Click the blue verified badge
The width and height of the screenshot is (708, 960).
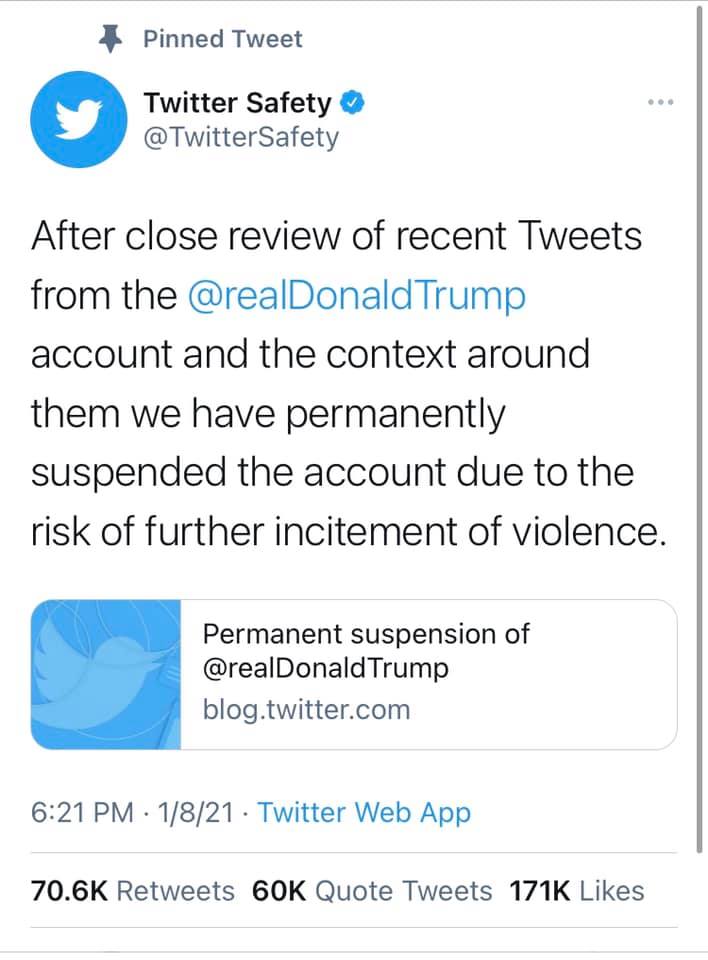353,102
